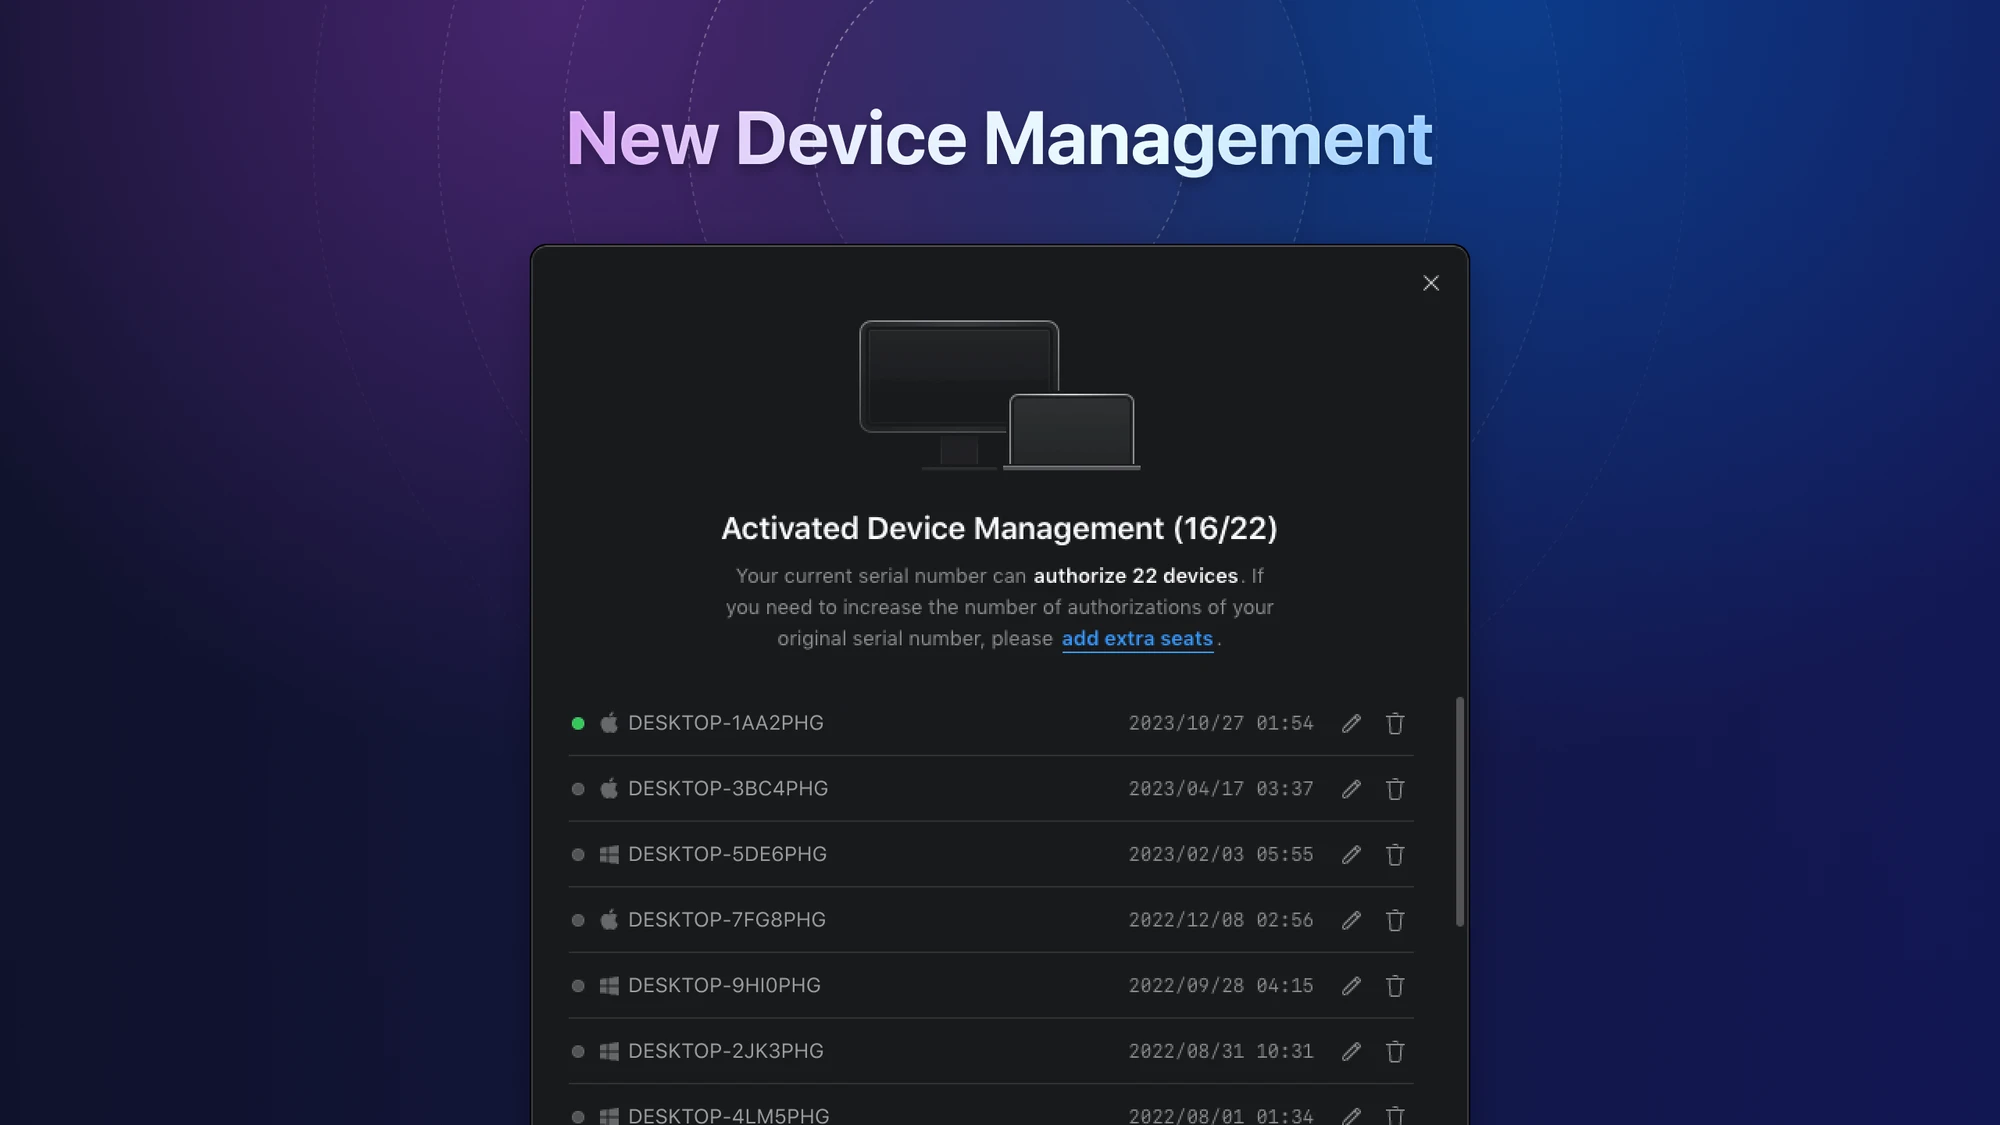This screenshot has height=1125, width=2000.
Task: Click gray status dot of DESKTOP-5DE6PHG
Action: (578, 854)
